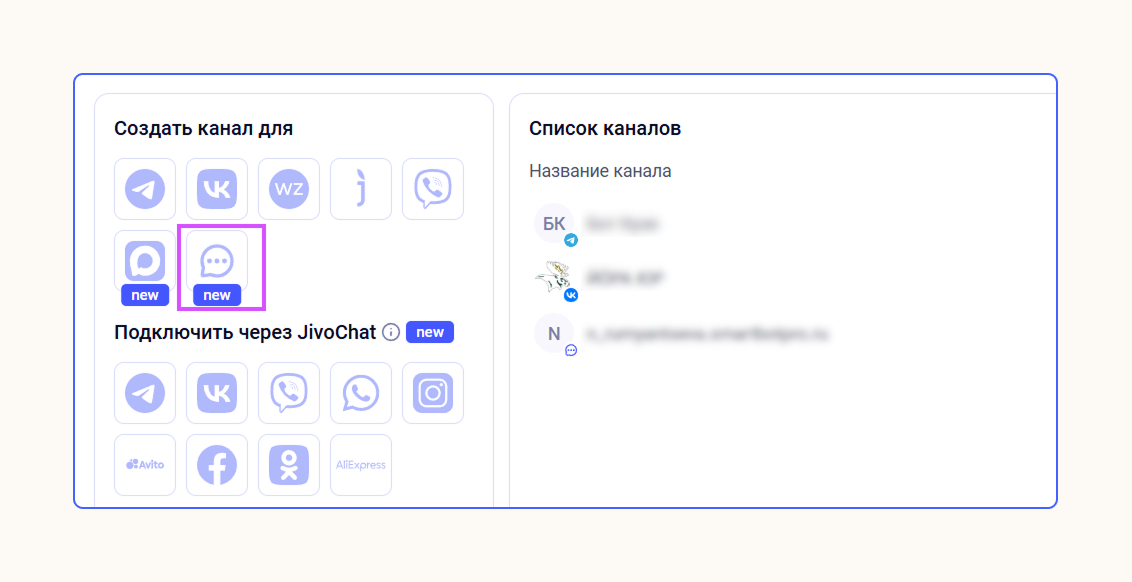1132x582 pixels.
Task: Create a Viber channel in the top row
Action: [433, 189]
